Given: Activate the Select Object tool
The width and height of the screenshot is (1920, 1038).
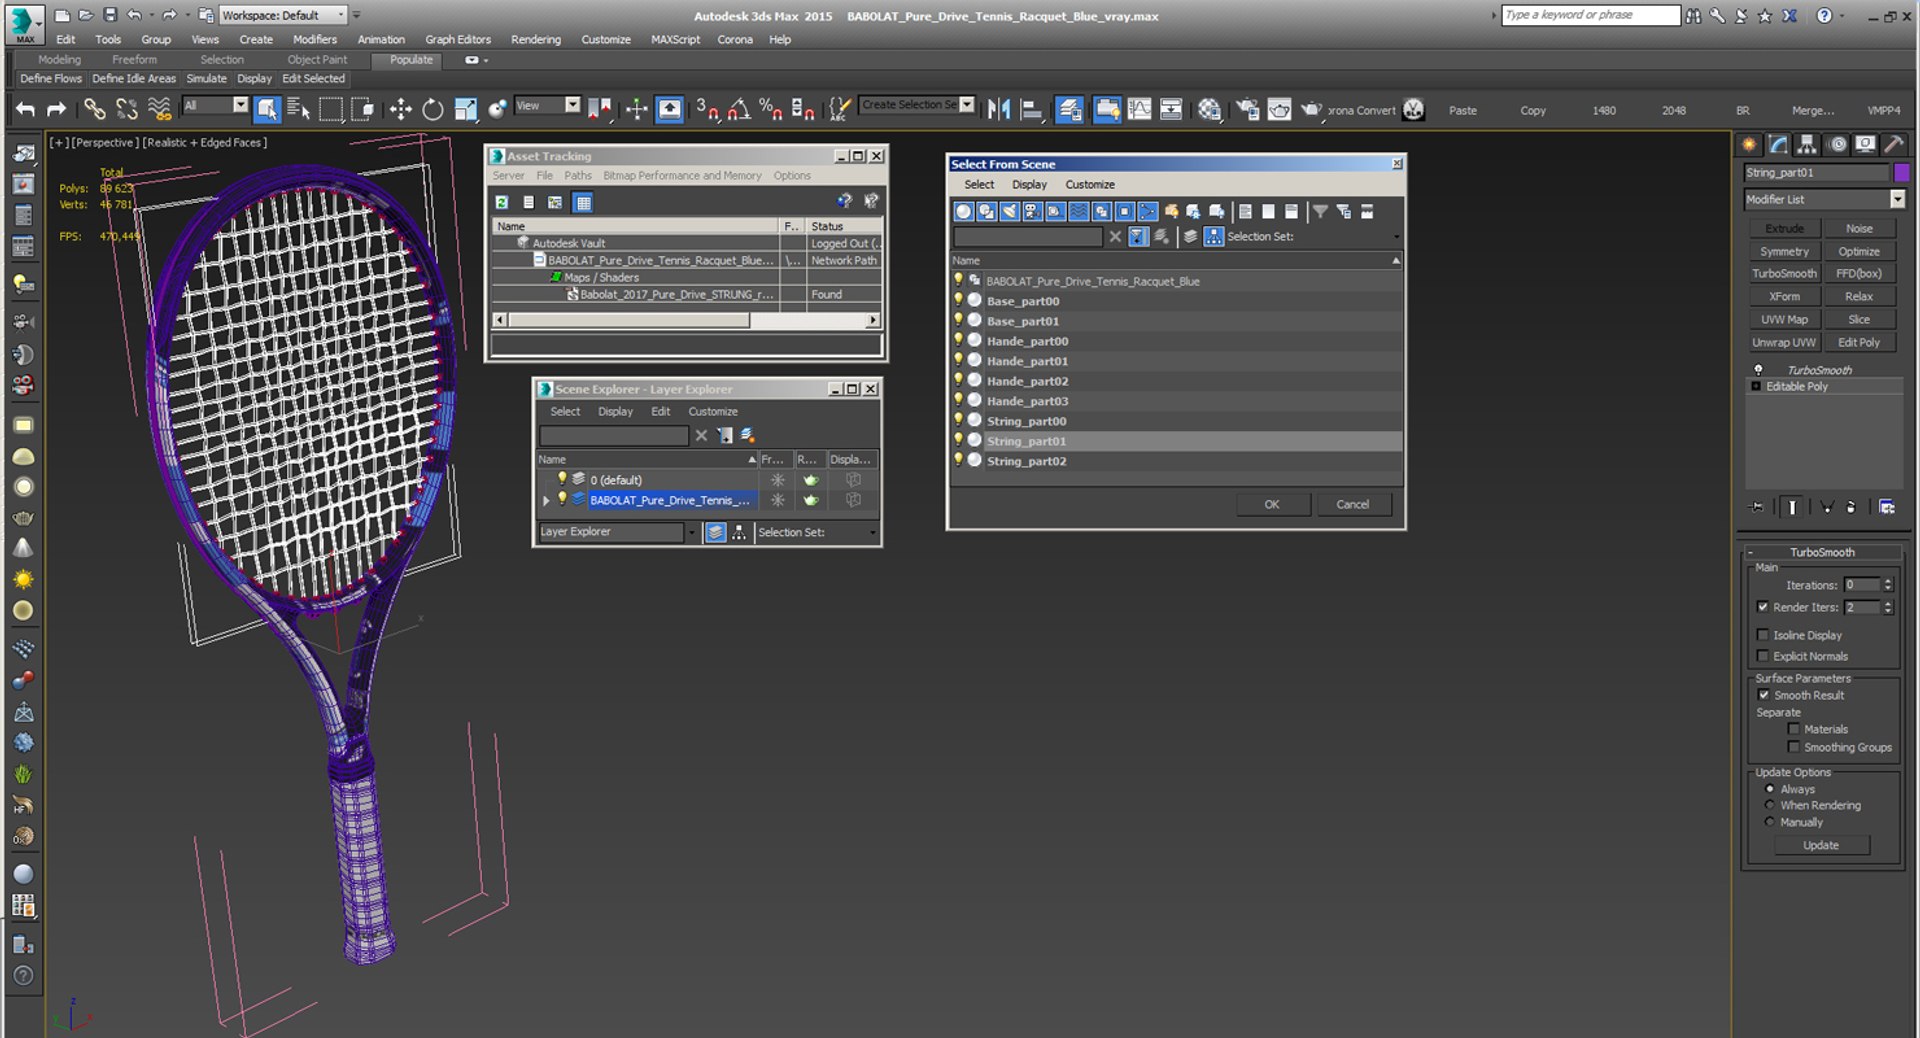Looking at the screenshot, I should [x=267, y=109].
